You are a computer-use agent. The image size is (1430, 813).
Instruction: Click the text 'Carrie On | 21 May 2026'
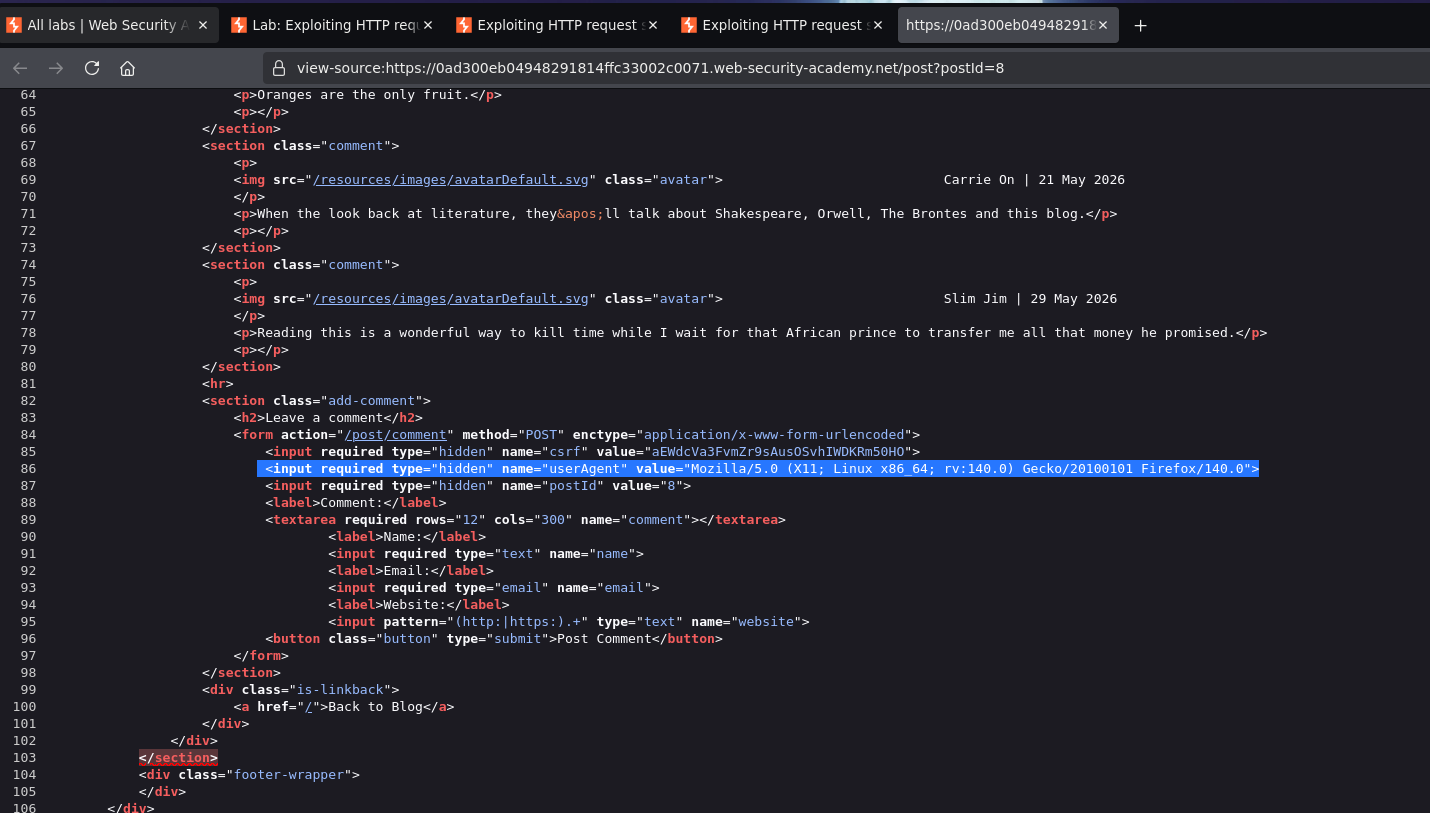(1034, 180)
